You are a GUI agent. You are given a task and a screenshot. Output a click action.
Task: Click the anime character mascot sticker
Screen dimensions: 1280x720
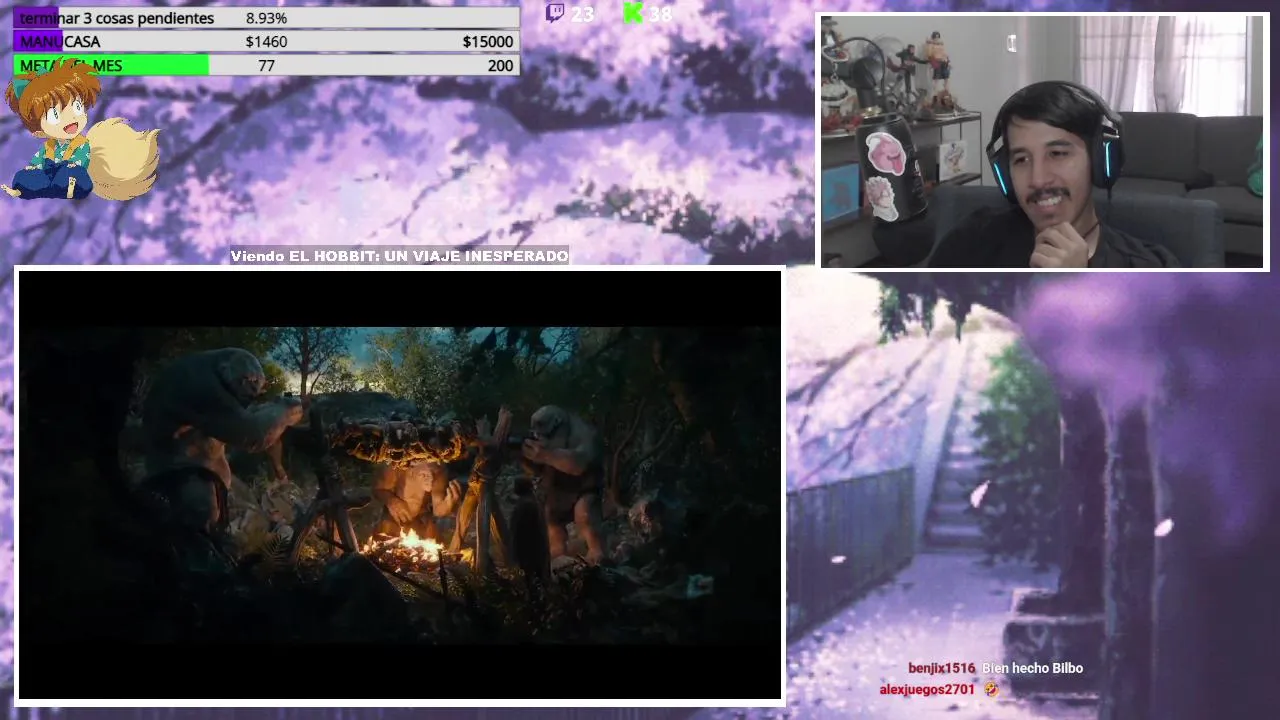pos(78,130)
